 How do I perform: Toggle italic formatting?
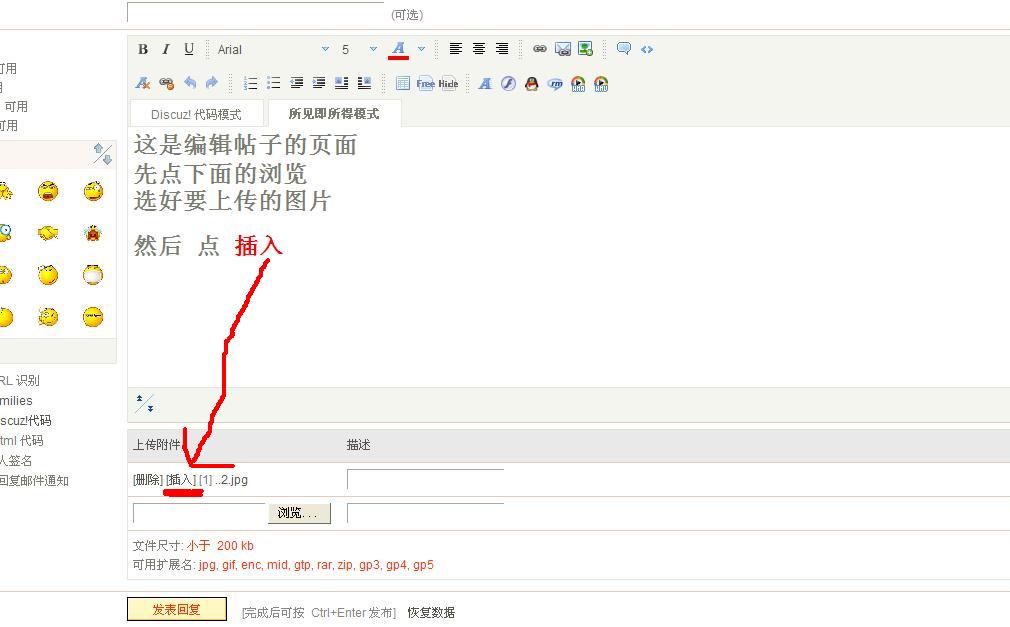coord(166,49)
